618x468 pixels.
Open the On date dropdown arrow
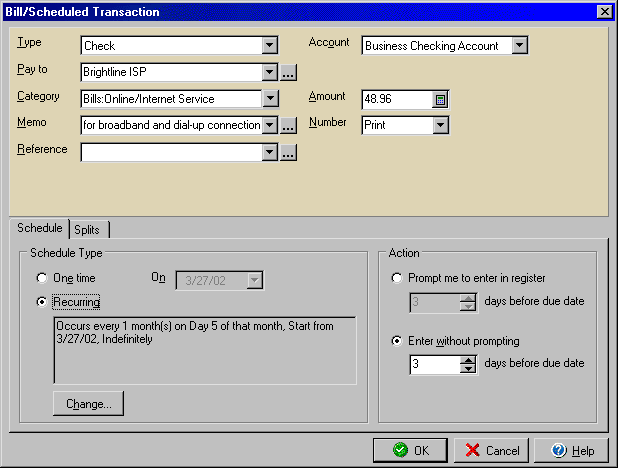pyautogui.click(x=255, y=280)
